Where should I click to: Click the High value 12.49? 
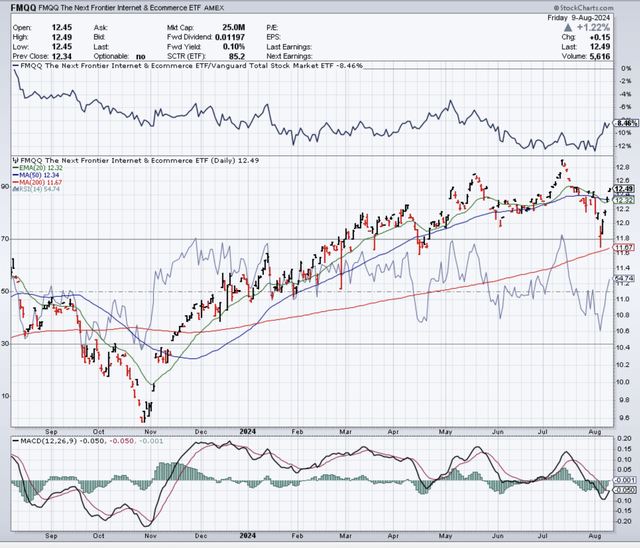[x=62, y=37]
